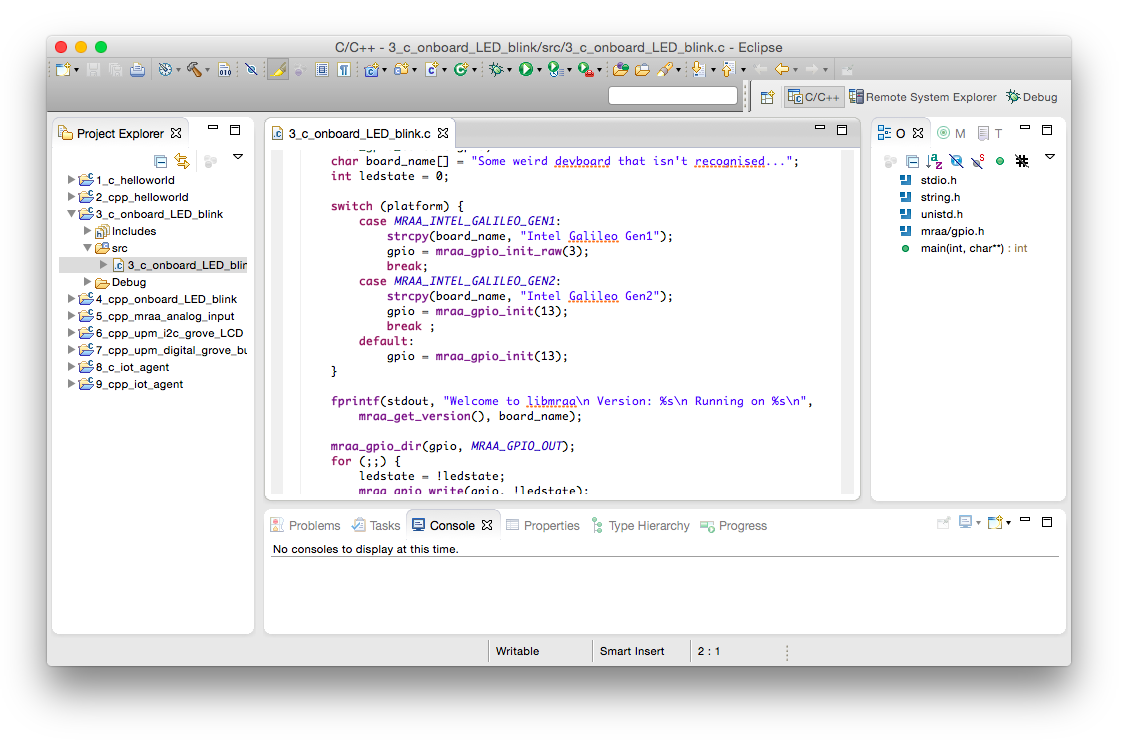1142x743 pixels.
Task: Switch to Task List (T) tab
Action: 991,133
